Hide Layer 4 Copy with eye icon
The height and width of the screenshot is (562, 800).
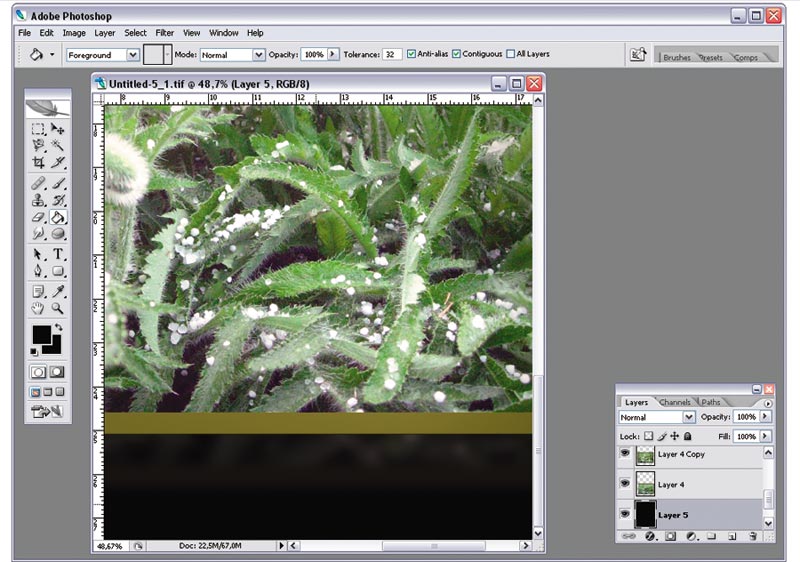[x=624, y=453]
